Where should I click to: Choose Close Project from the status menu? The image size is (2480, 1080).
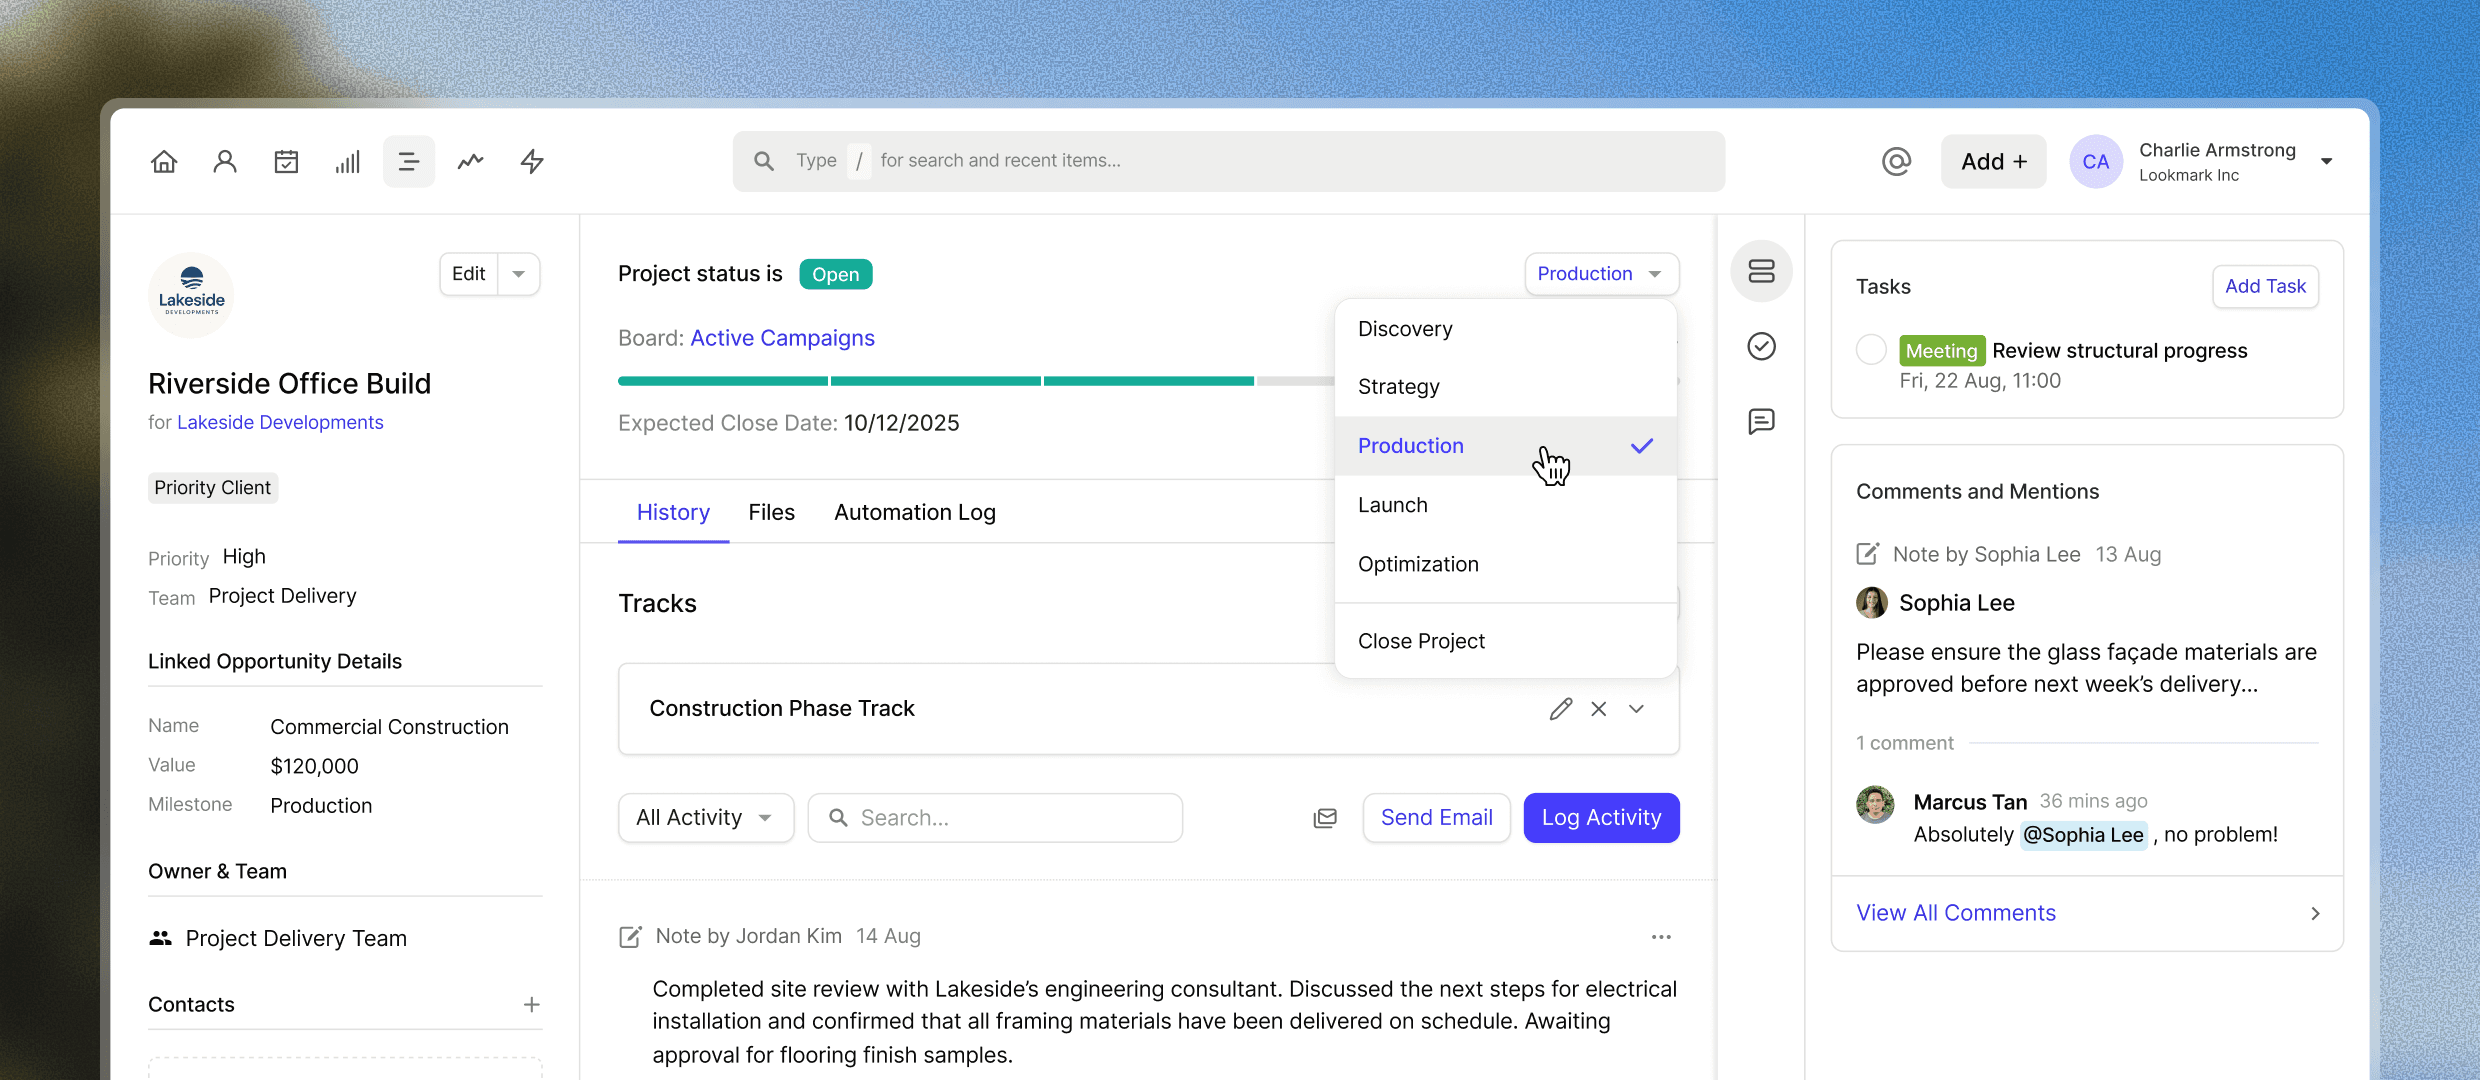[1421, 641]
